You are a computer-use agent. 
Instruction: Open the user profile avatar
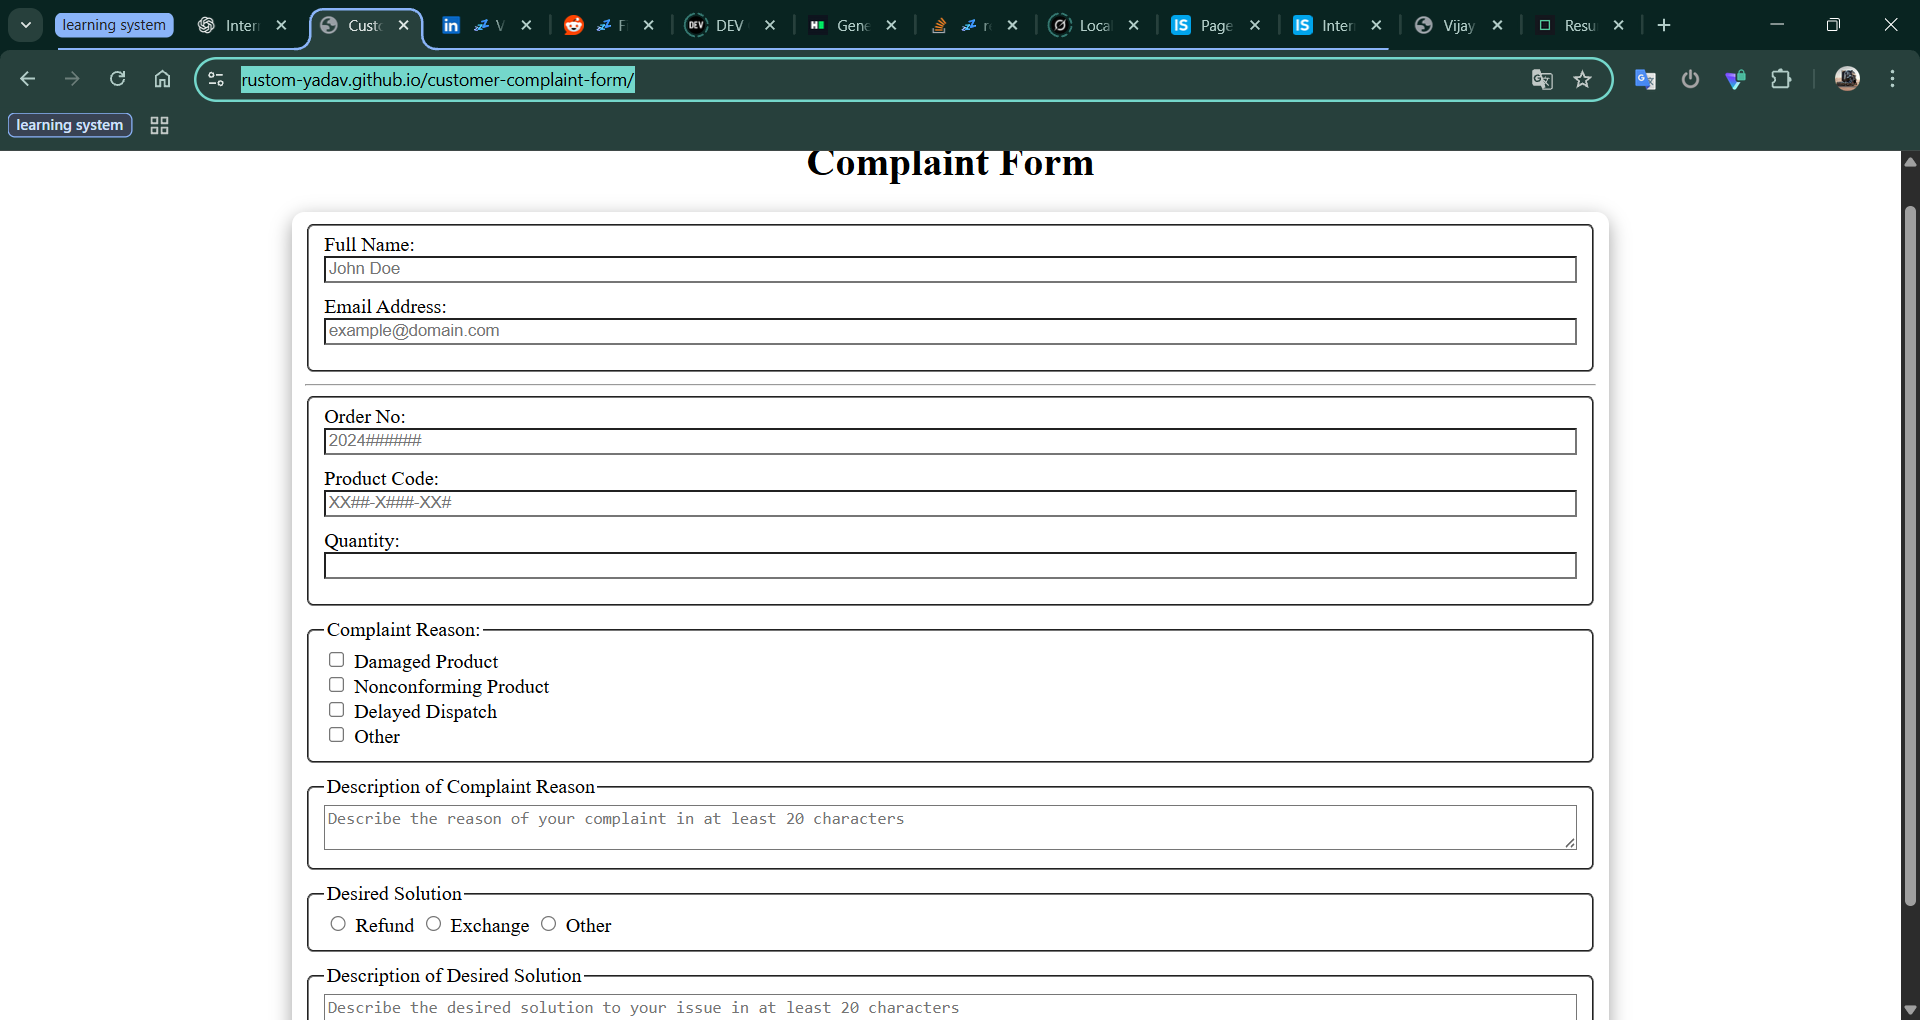pyautogui.click(x=1847, y=79)
